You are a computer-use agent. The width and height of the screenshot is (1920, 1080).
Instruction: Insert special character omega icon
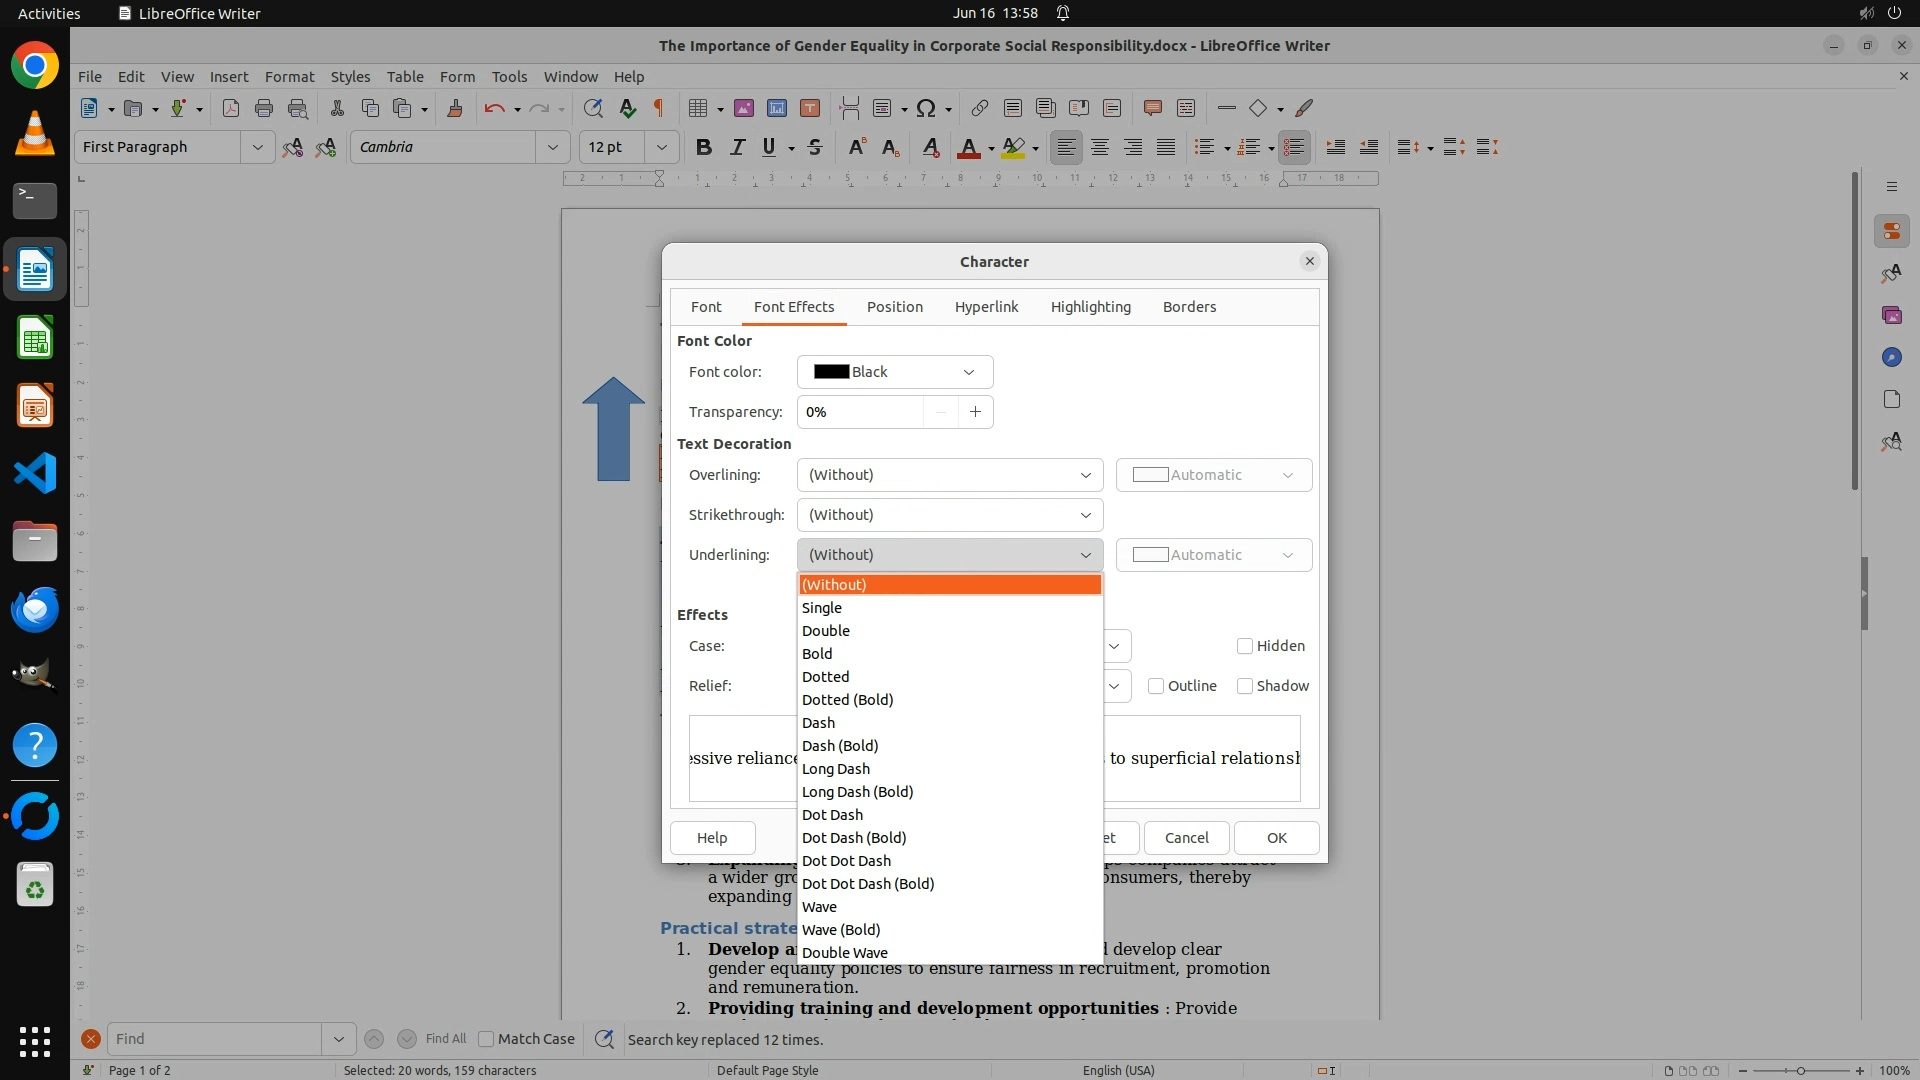pos(926,108)
